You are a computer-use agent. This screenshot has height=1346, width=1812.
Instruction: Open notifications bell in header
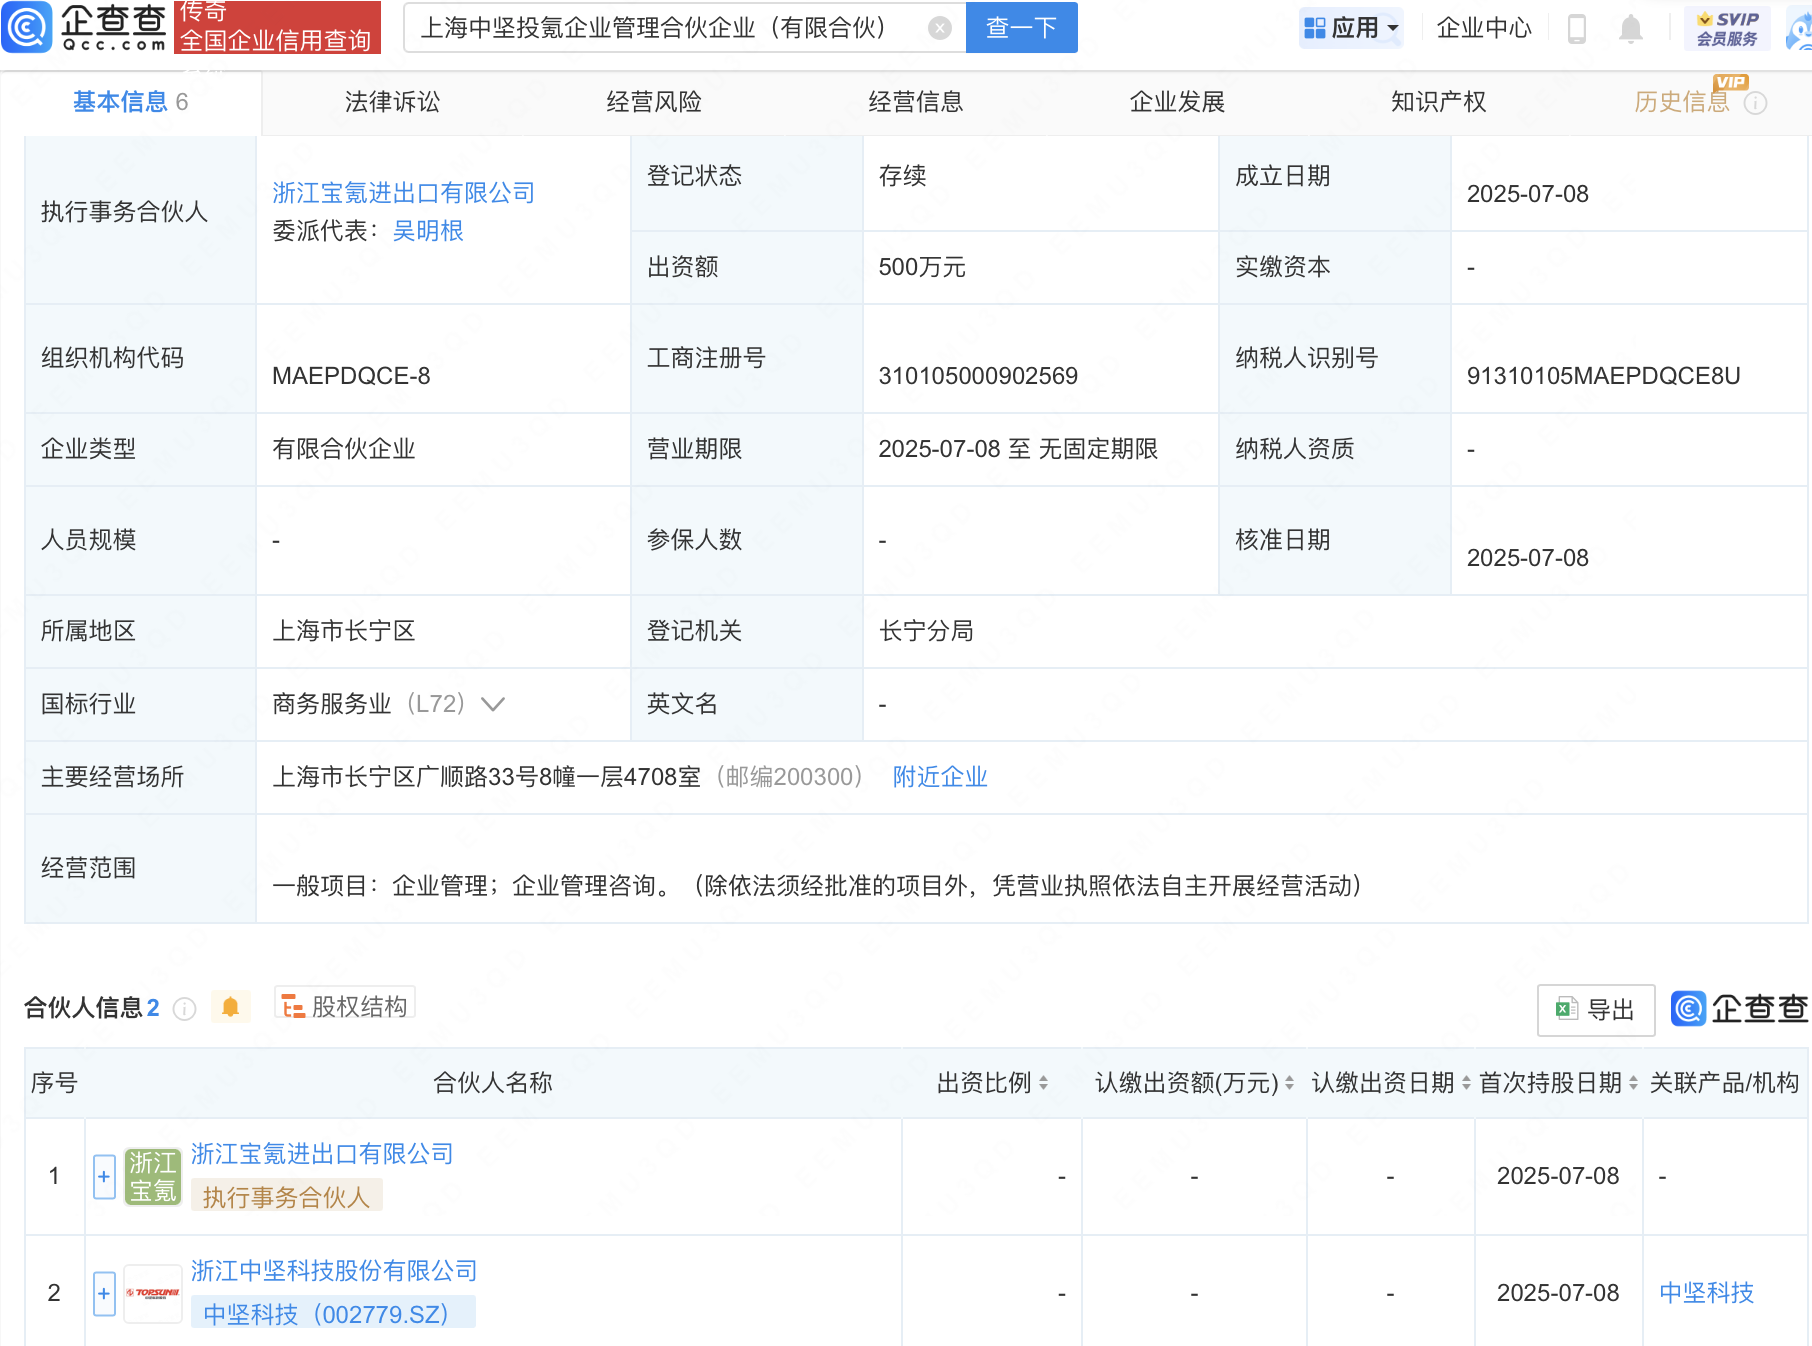(x=1630, y=29)
